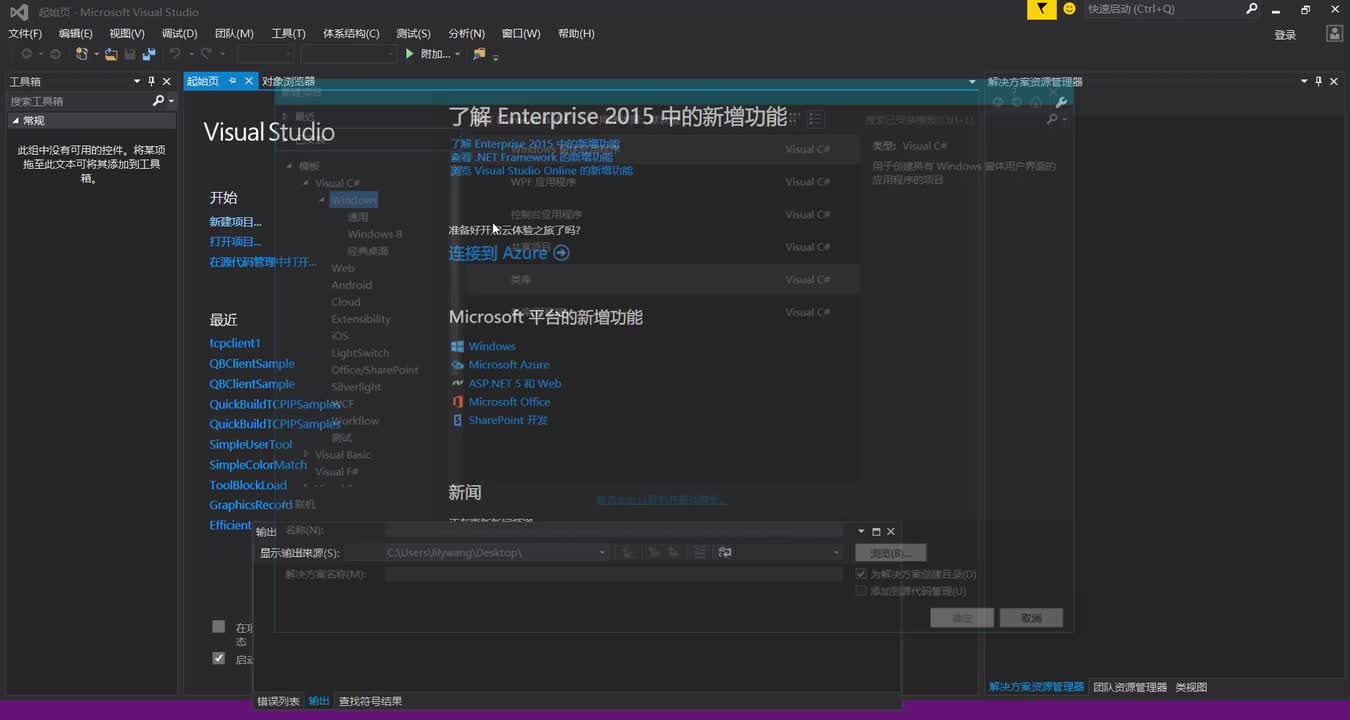
Task: Open the 显示输出来源 dropdown
Action: (602, 552)
